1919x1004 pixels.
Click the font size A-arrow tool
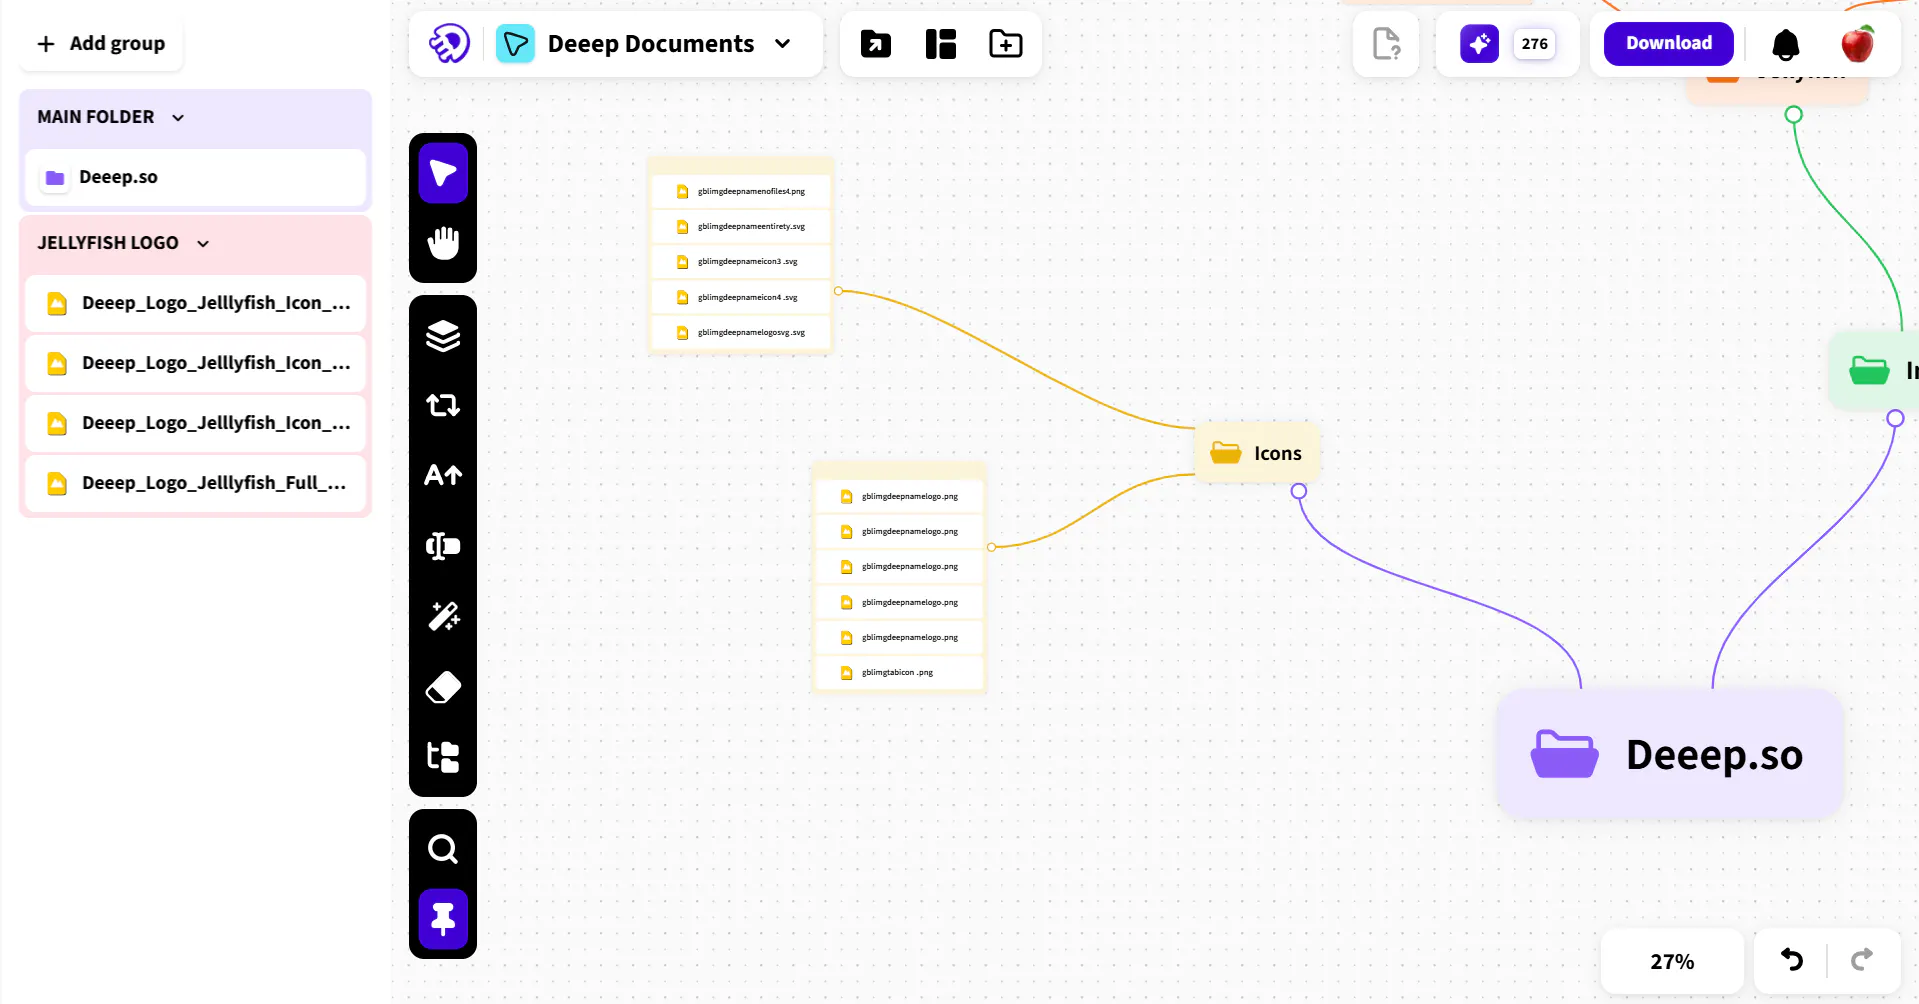click(443, 475)
